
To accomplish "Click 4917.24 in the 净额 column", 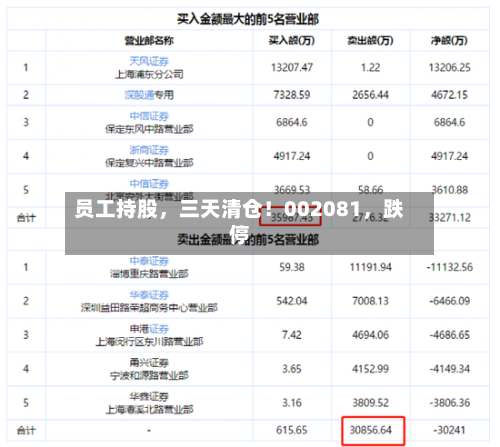I will click(449, 156).
